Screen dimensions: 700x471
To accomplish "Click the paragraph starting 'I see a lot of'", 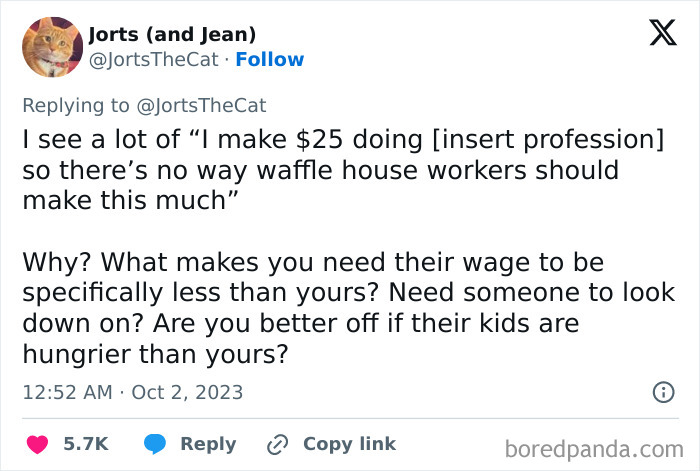I will [343, 170].
